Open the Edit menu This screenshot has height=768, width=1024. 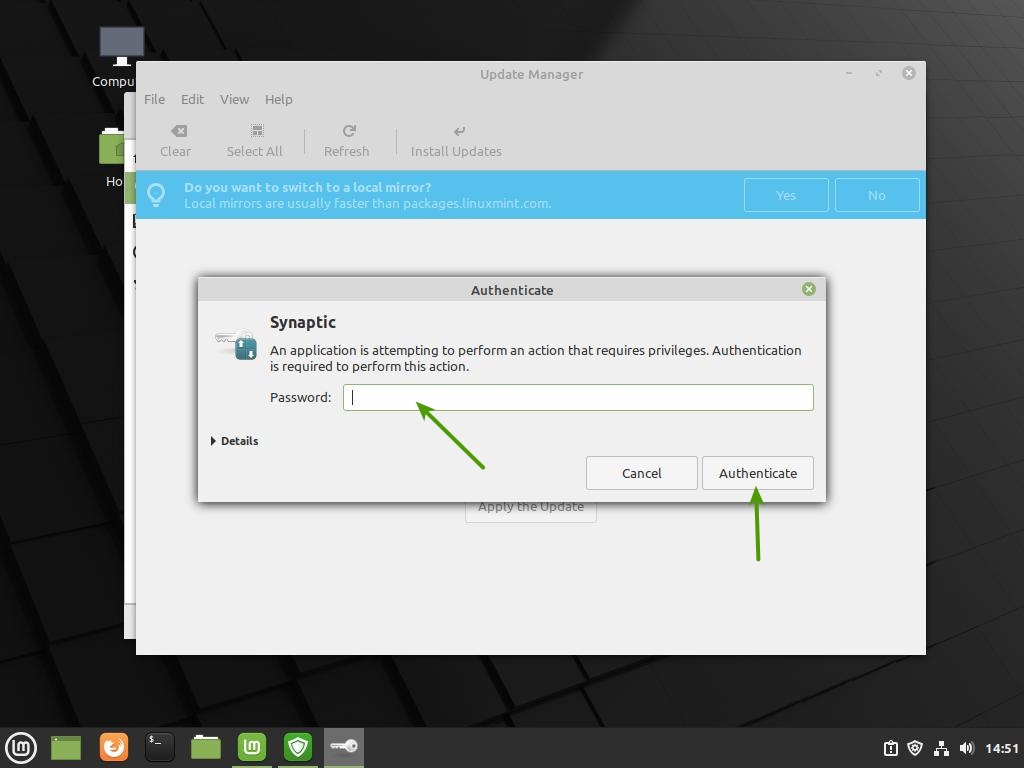pos(192,99)
